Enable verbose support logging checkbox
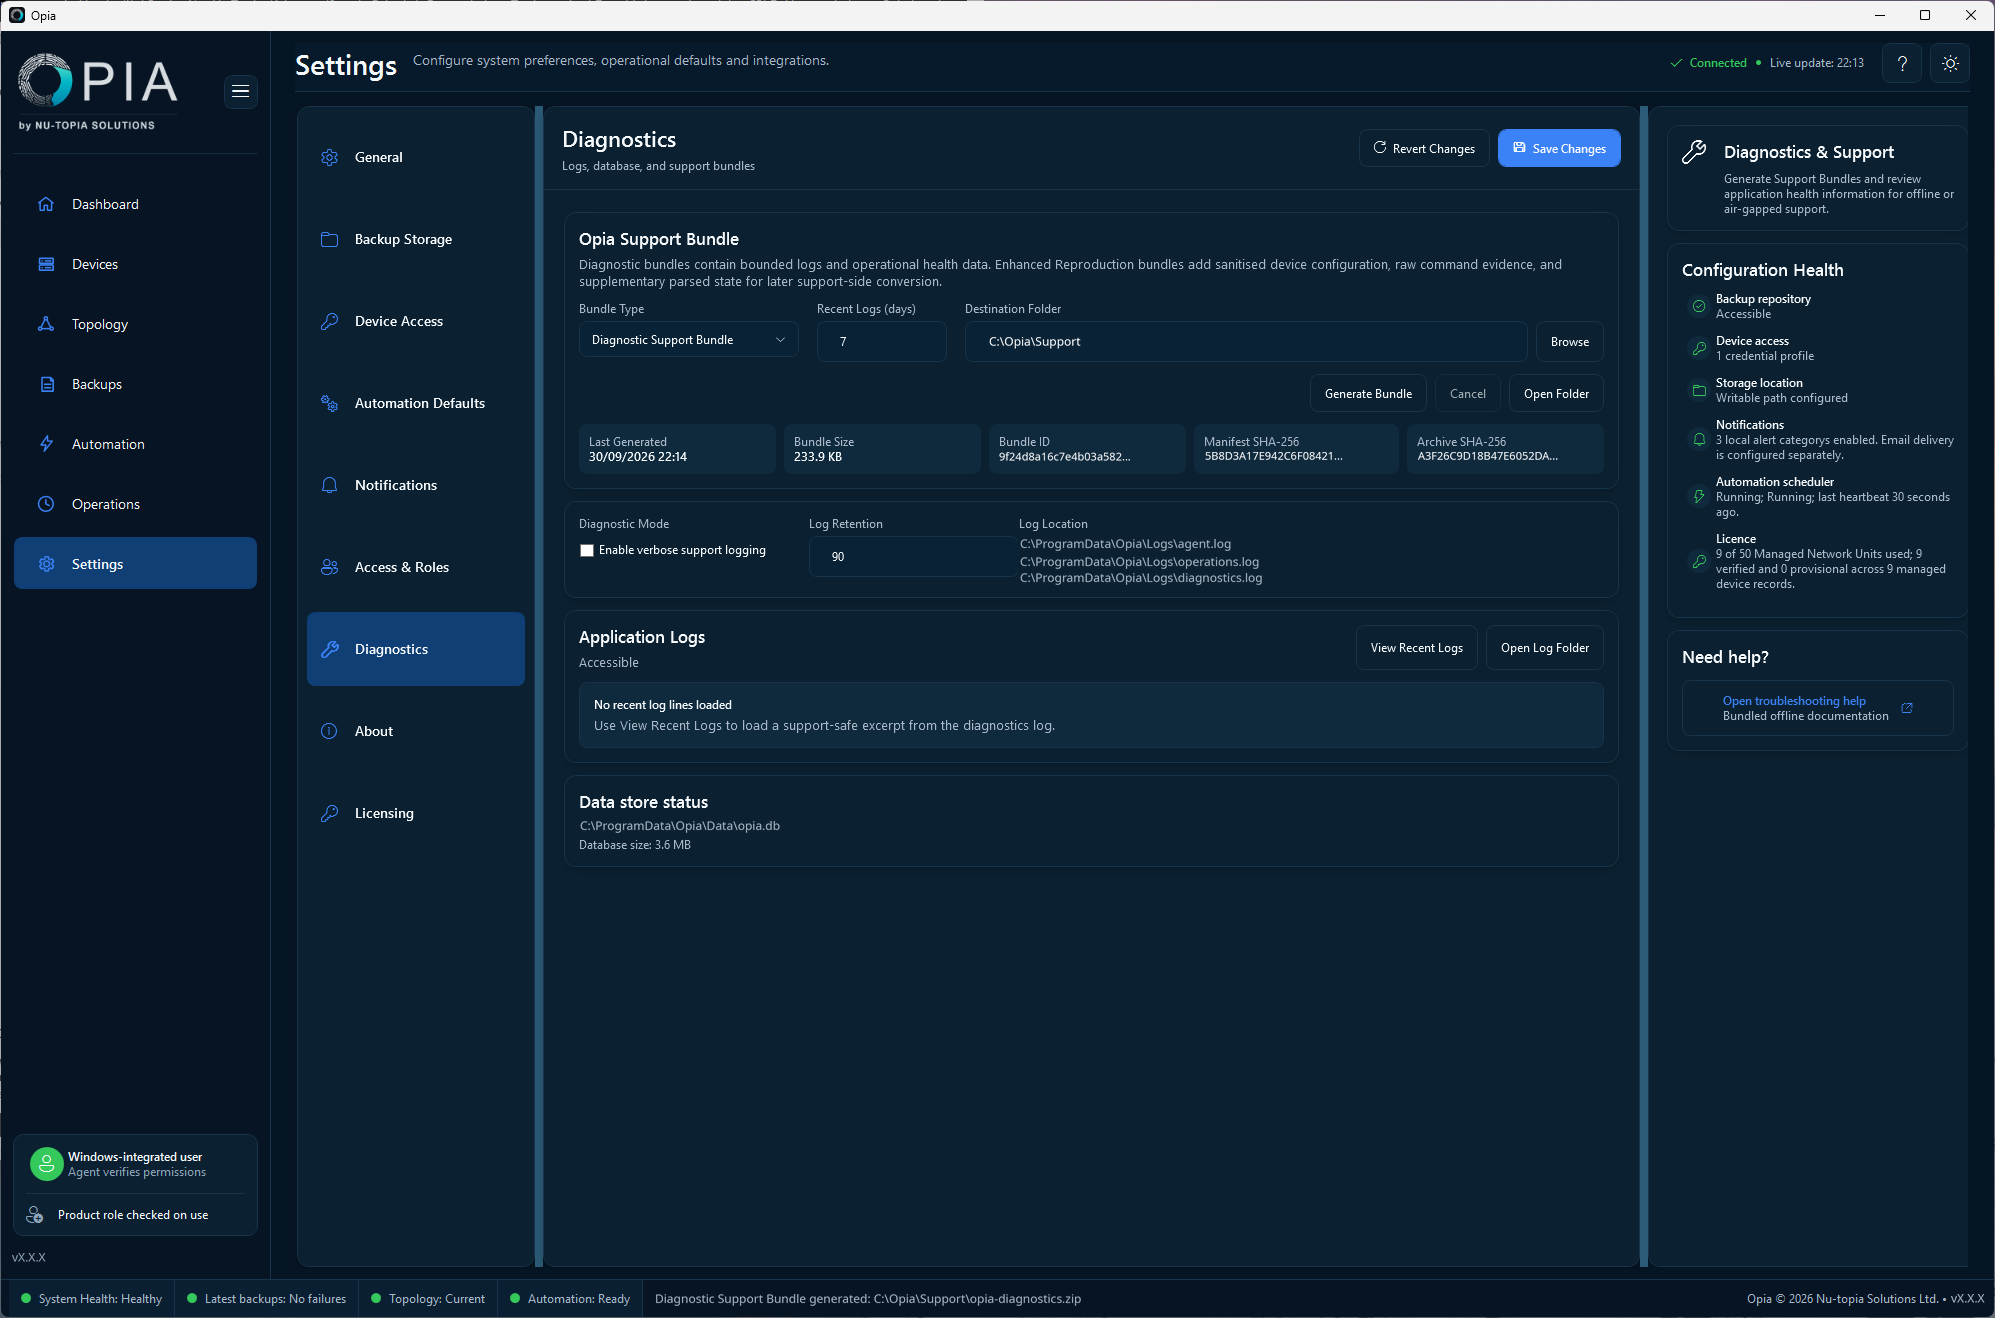 point(587,550)
